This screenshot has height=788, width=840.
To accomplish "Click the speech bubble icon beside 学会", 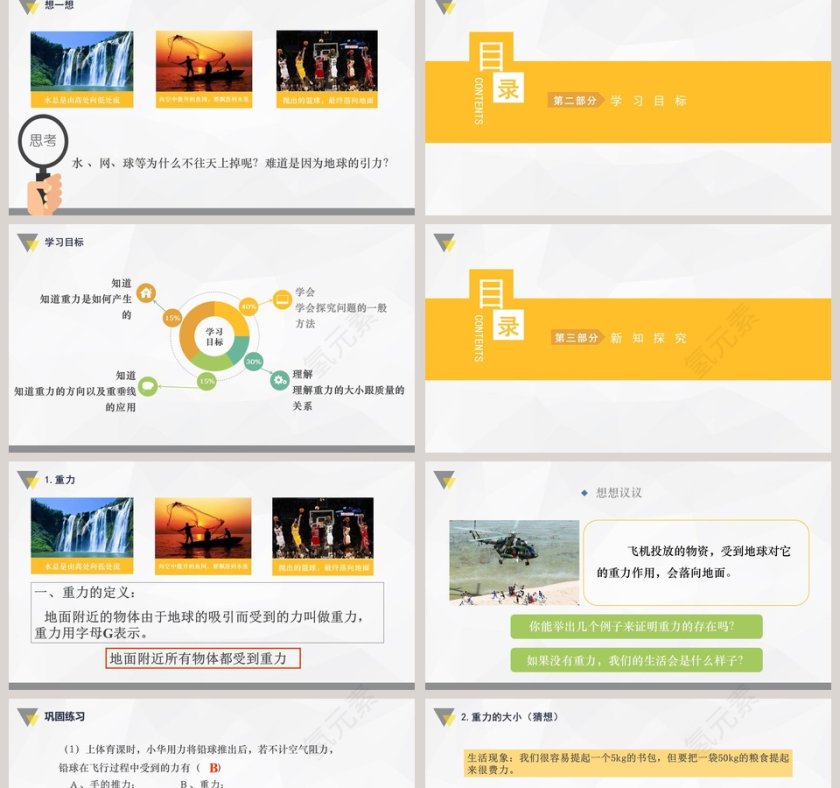I will coord(281,299).
